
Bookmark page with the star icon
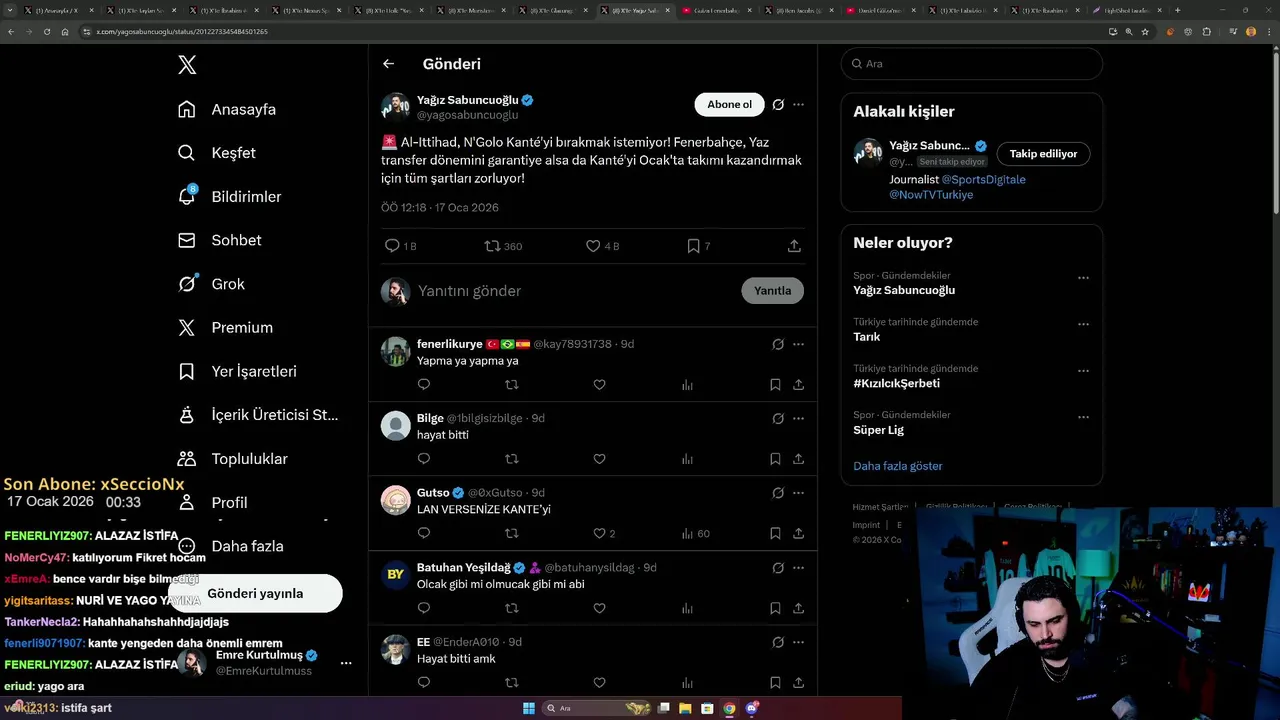pos(1145,31)
